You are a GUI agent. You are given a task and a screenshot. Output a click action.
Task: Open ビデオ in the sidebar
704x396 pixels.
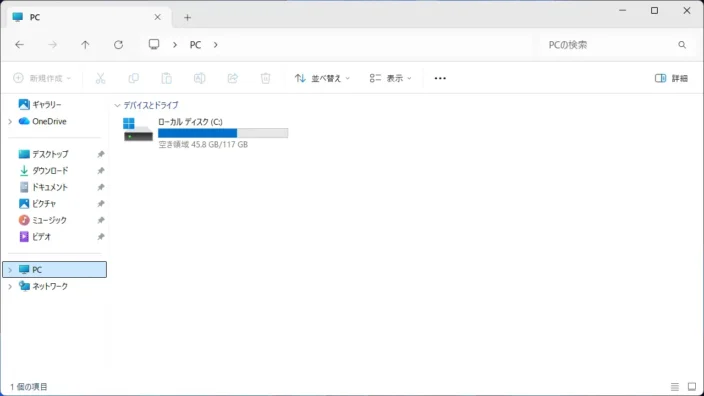(x=41, y=237)
